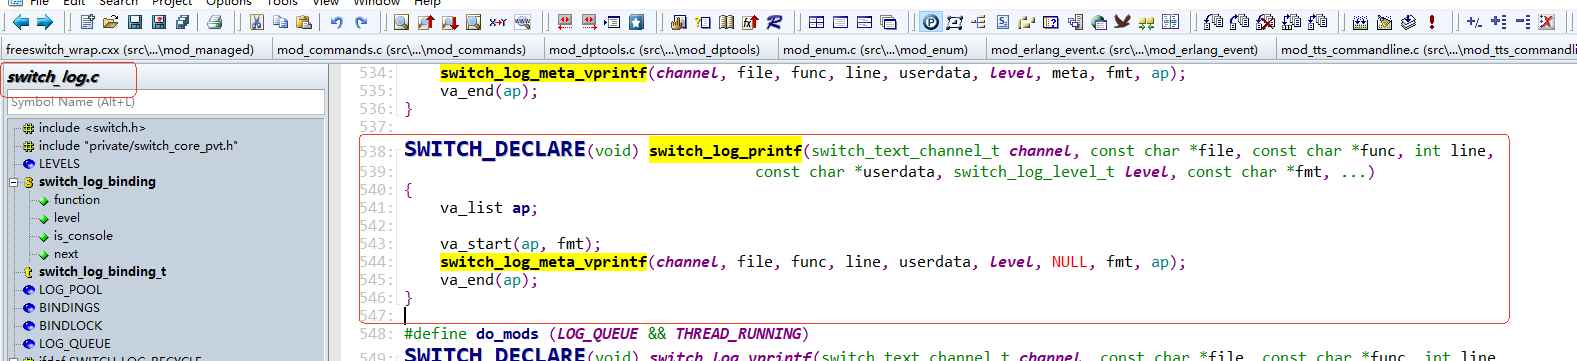Click the Symbol Name search field
Viewport: 1577px width, 361px height.
(166, 102)
